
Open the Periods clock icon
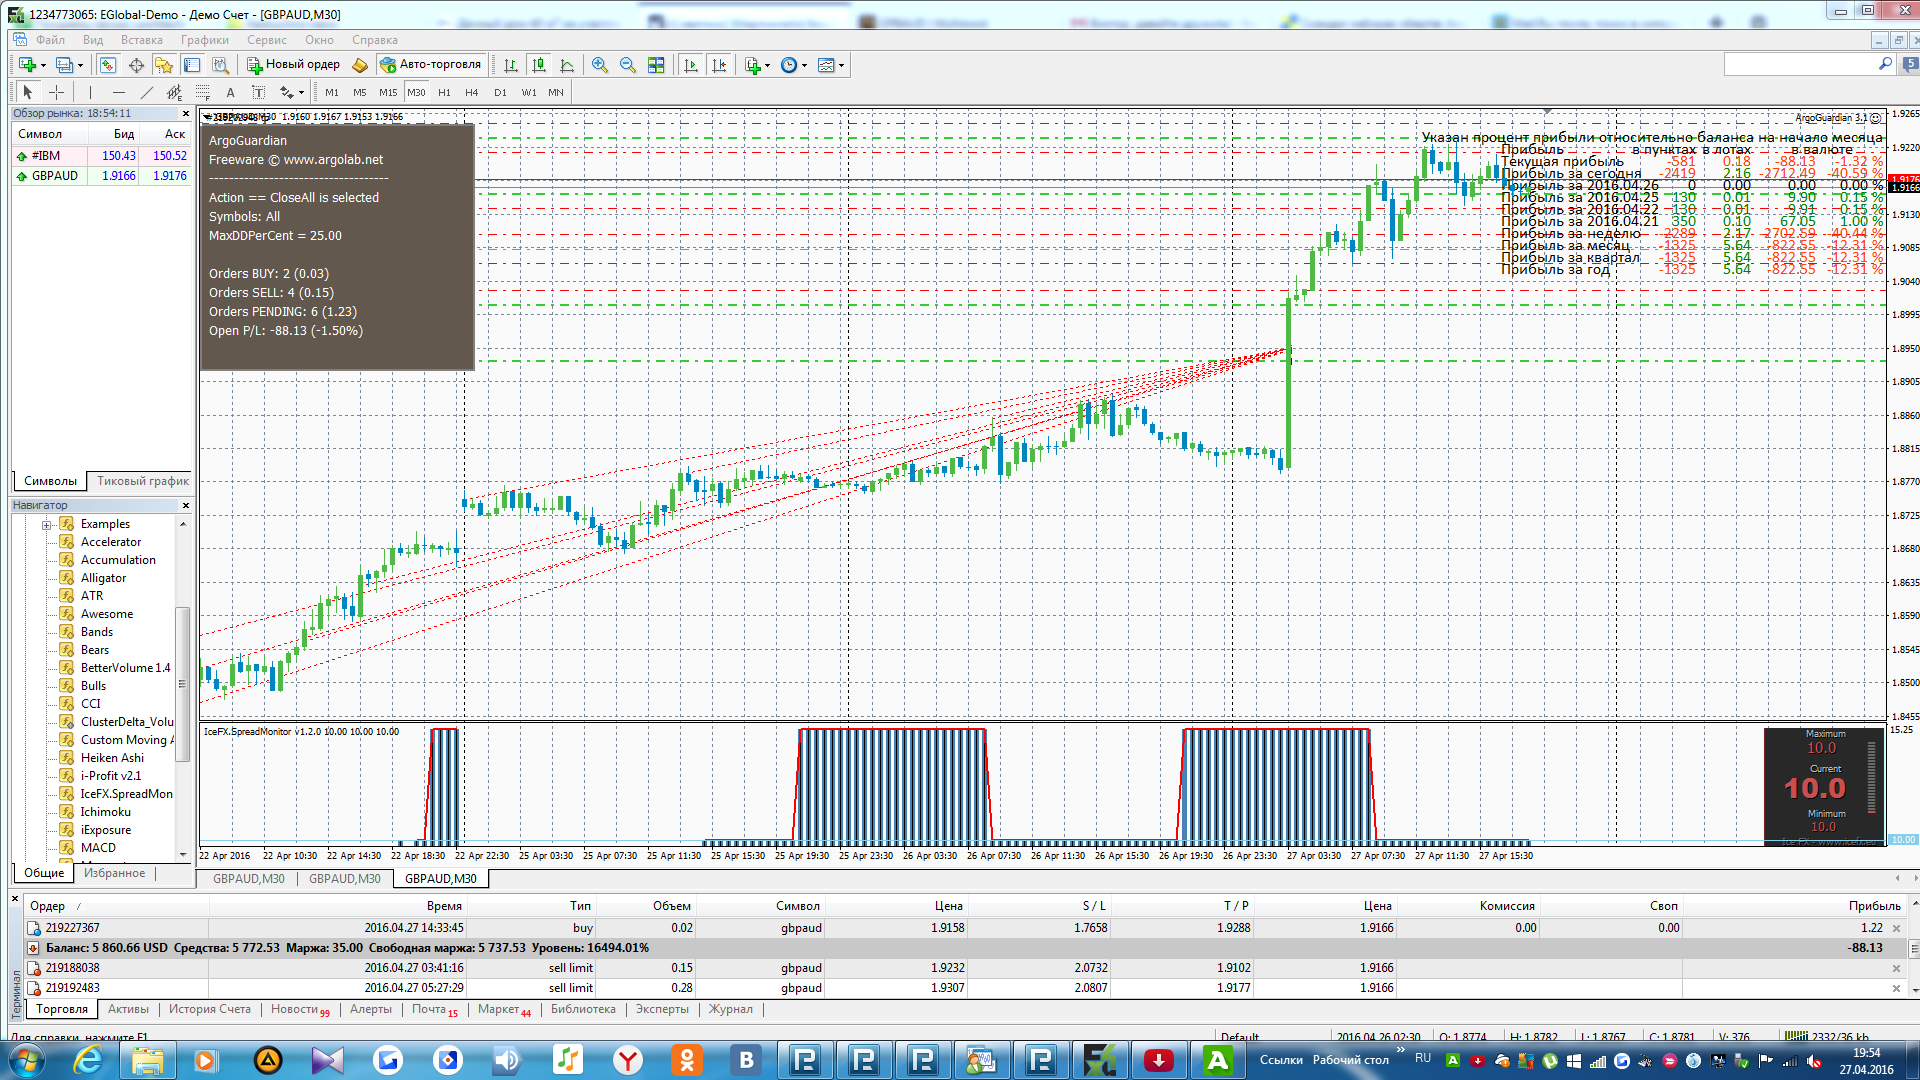point(789,65)
